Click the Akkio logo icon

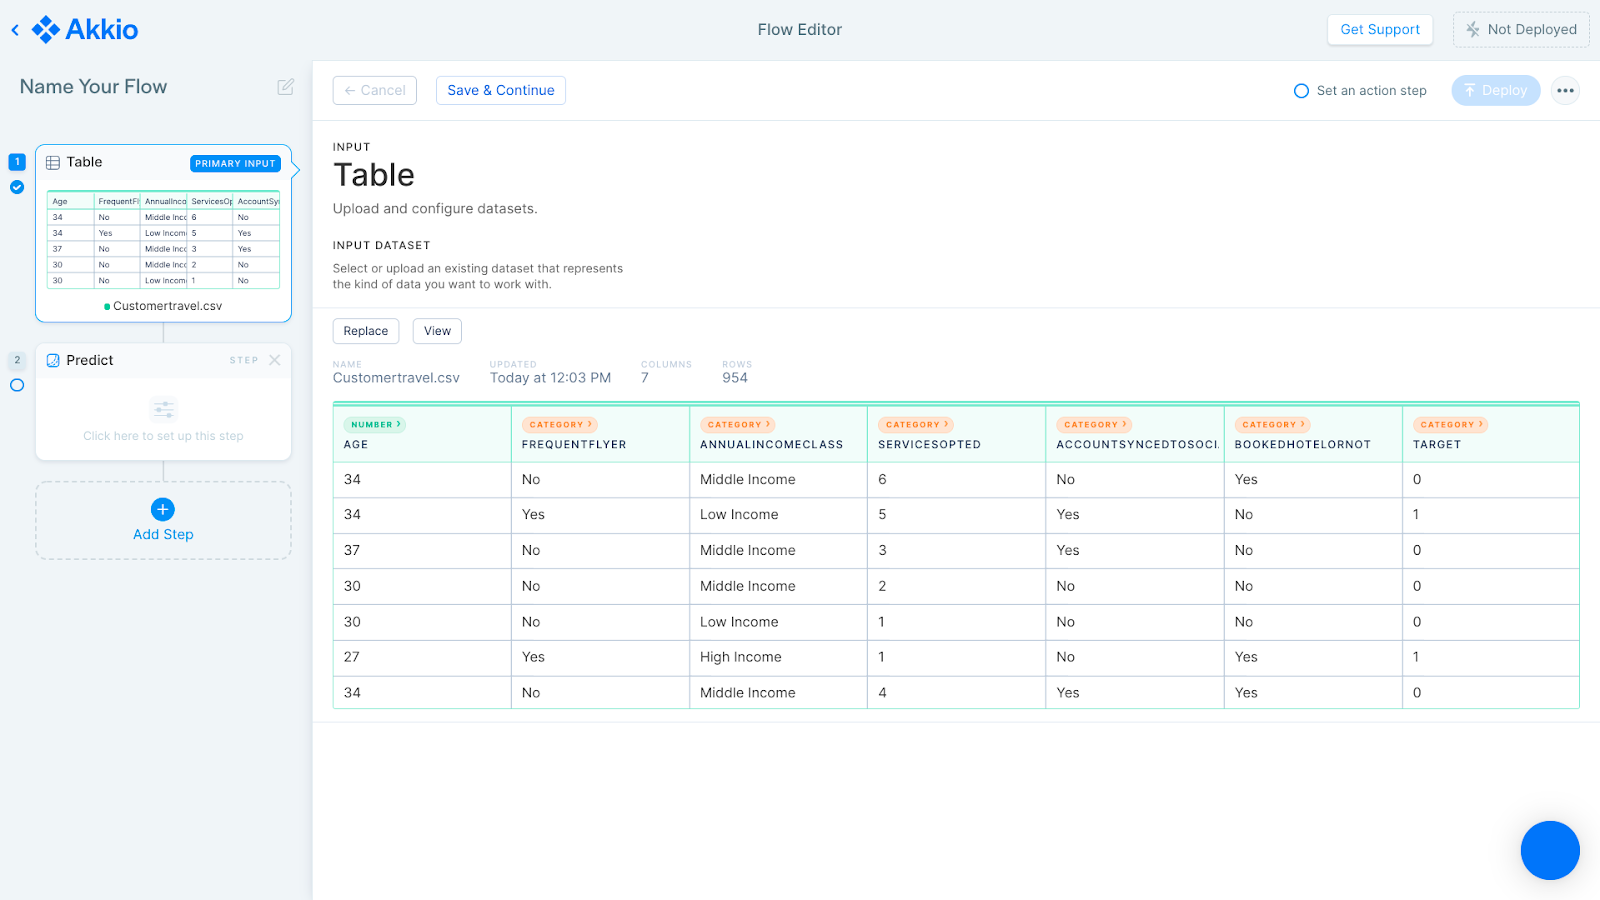44,29
